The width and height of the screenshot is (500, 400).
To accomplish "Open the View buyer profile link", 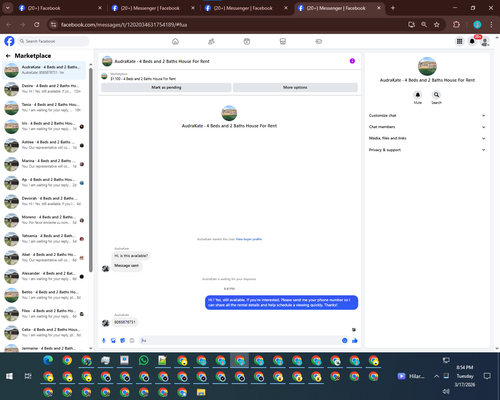I will point(249,239).
